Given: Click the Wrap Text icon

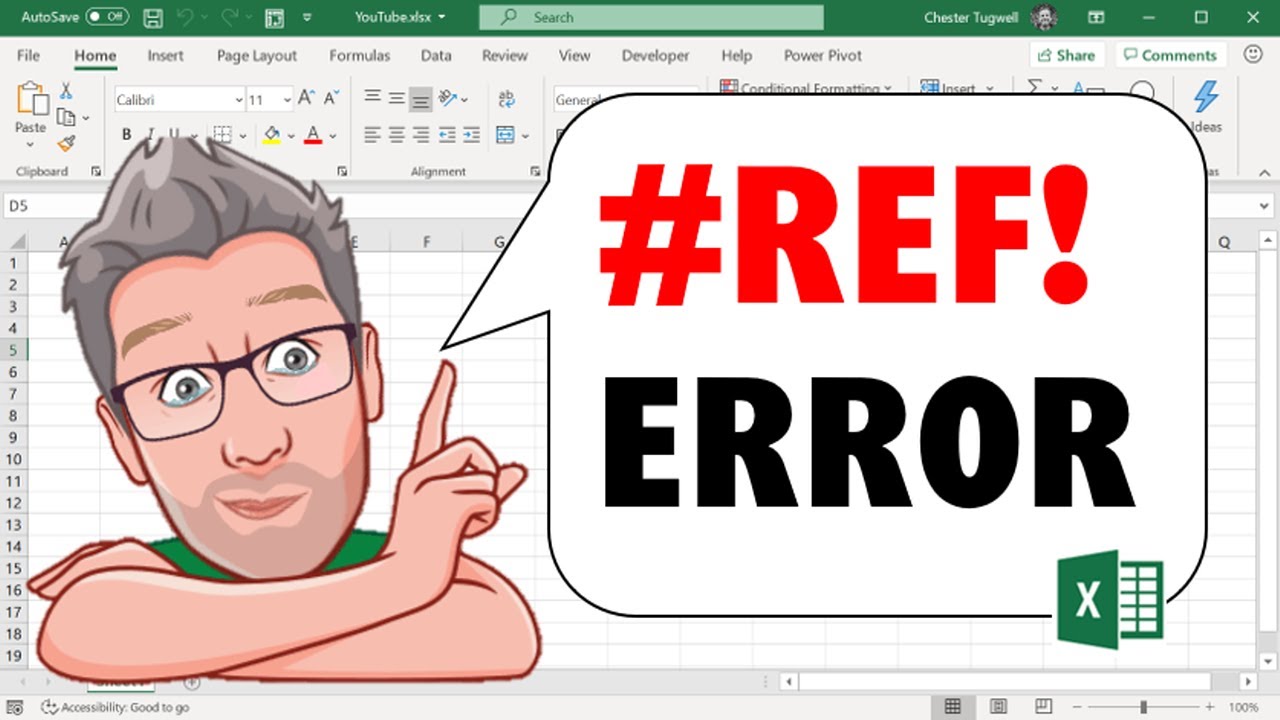Looking at the screenshot, I should pos(506,98).
